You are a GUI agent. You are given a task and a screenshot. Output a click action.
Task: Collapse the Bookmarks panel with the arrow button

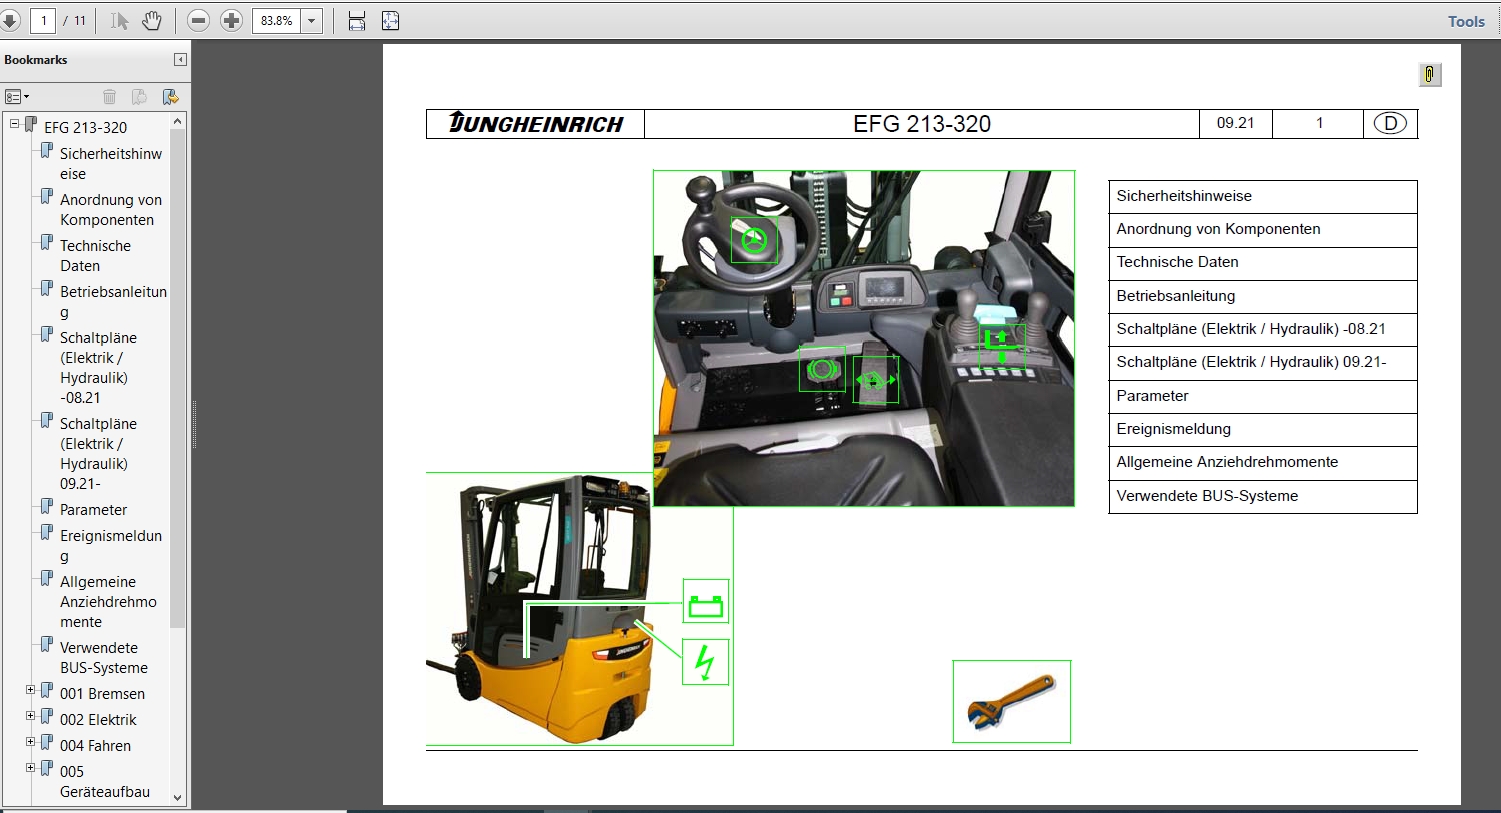pyautogui.click(x=179, y=59)
